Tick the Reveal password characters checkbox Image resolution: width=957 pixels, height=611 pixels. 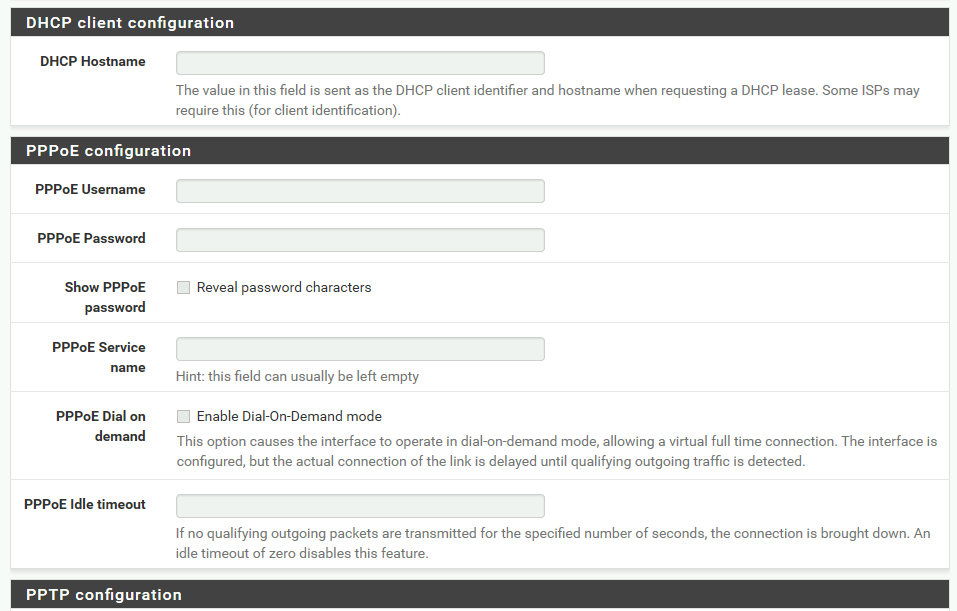183,287
